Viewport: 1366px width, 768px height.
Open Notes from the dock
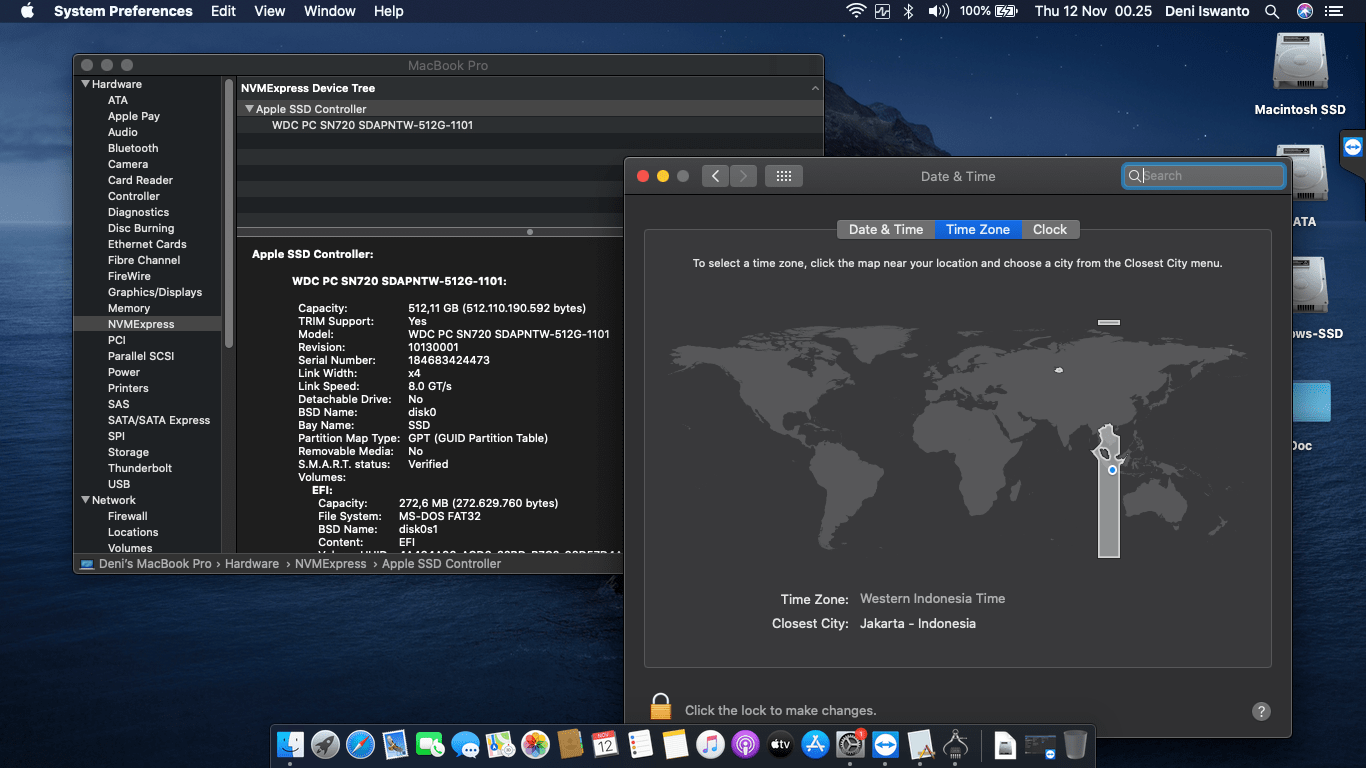coord(675,744)
